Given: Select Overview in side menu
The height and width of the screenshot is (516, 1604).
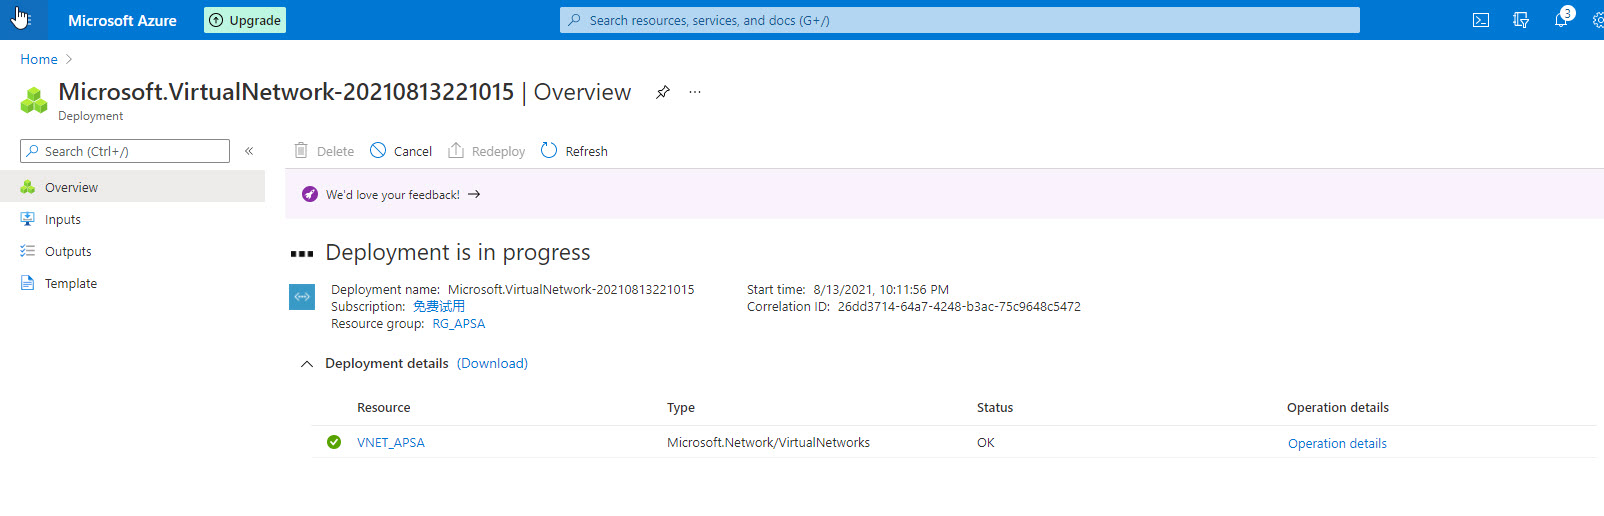Looking at the screenshot, I should [132, 187].
